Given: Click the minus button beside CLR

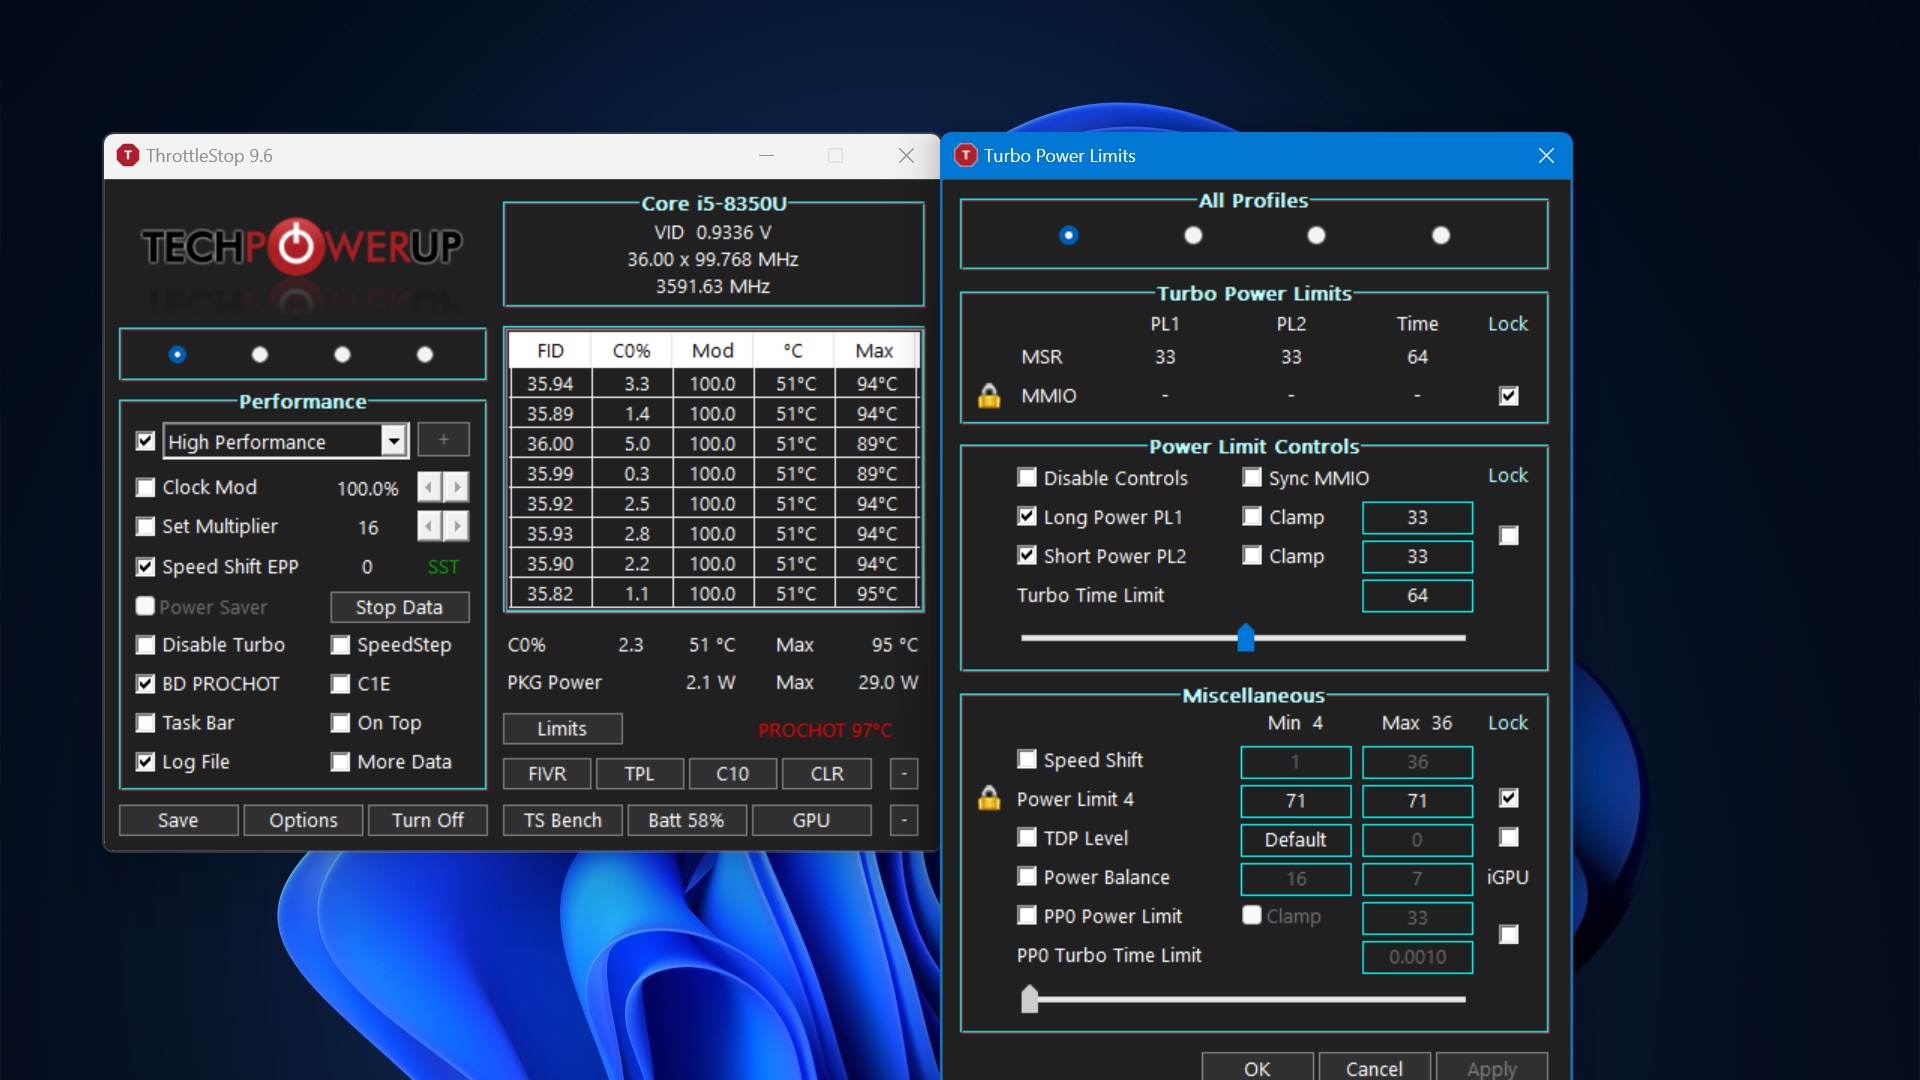Looking at the screenshot, I should coord(904,774).
